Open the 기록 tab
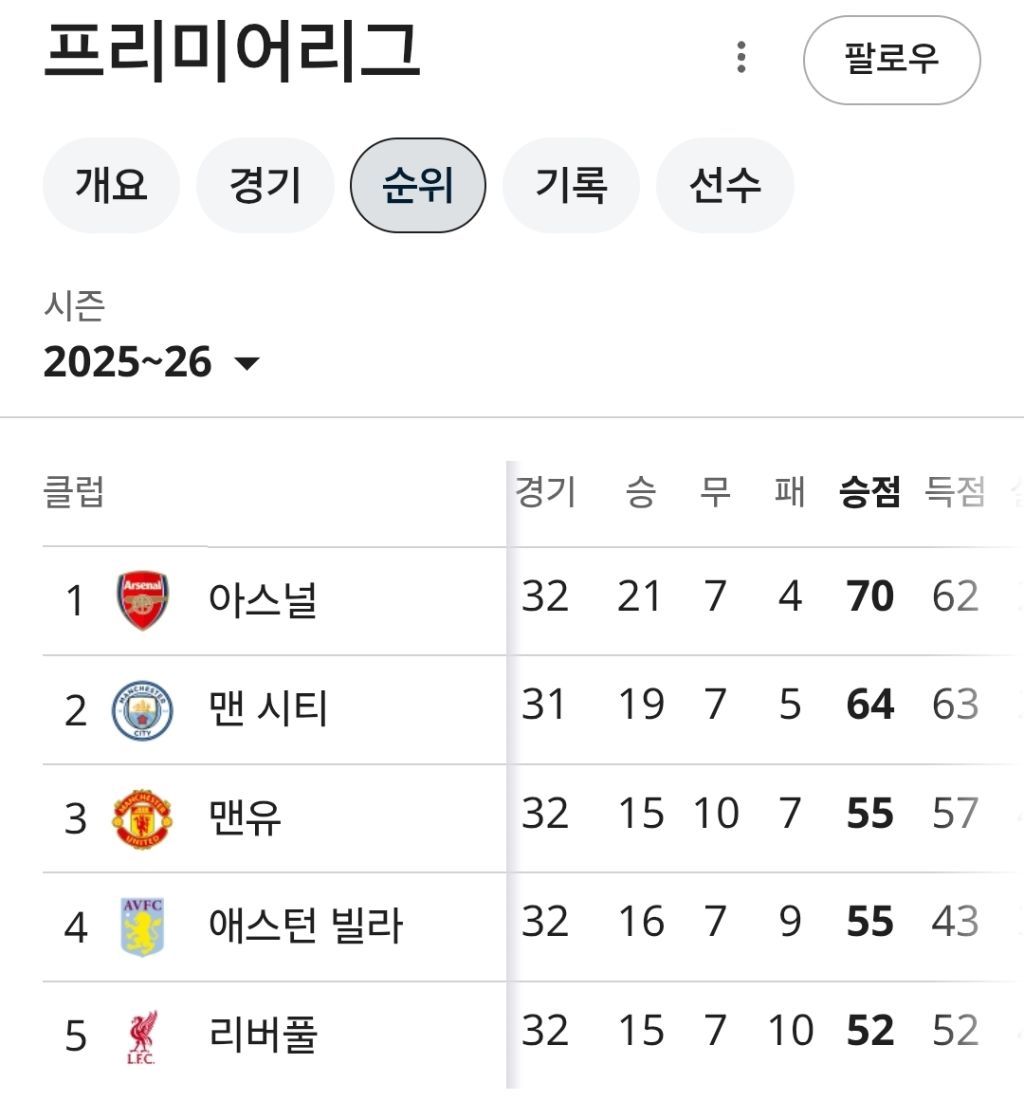The image size is (1024, 1100). [x=571, y=185]
